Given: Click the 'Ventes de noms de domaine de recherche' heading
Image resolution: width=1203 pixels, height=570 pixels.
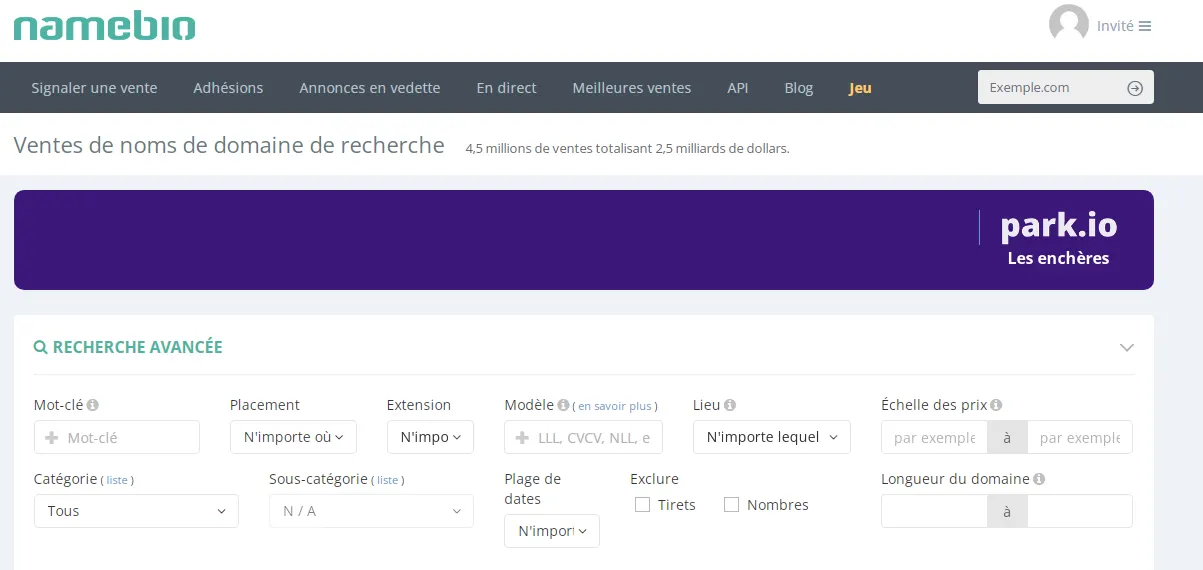Looking at the screenshot, I should point(229,145).
